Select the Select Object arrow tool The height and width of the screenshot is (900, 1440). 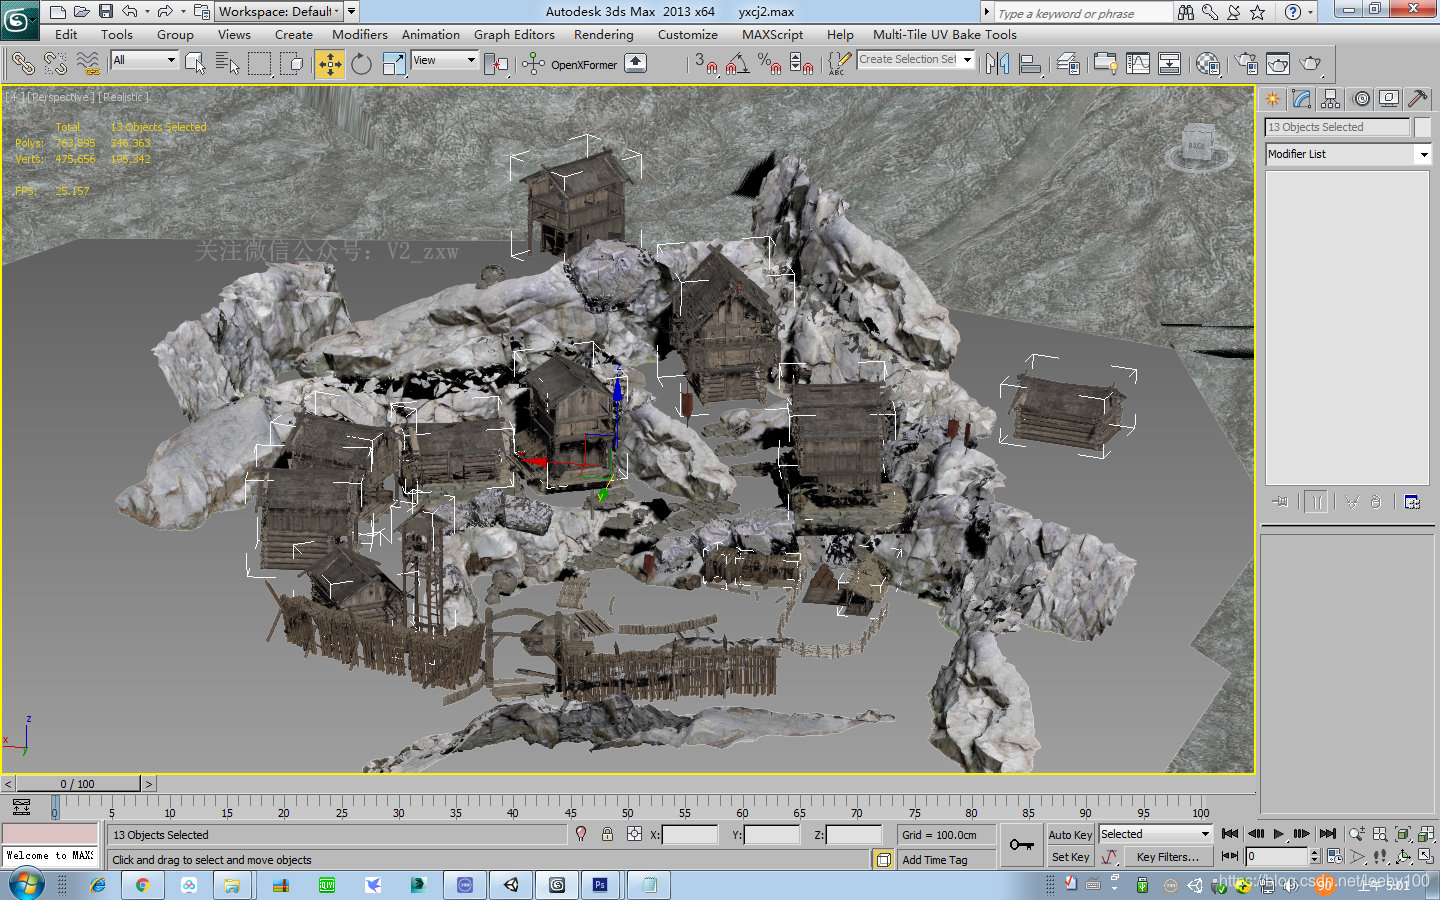point(196,64)
